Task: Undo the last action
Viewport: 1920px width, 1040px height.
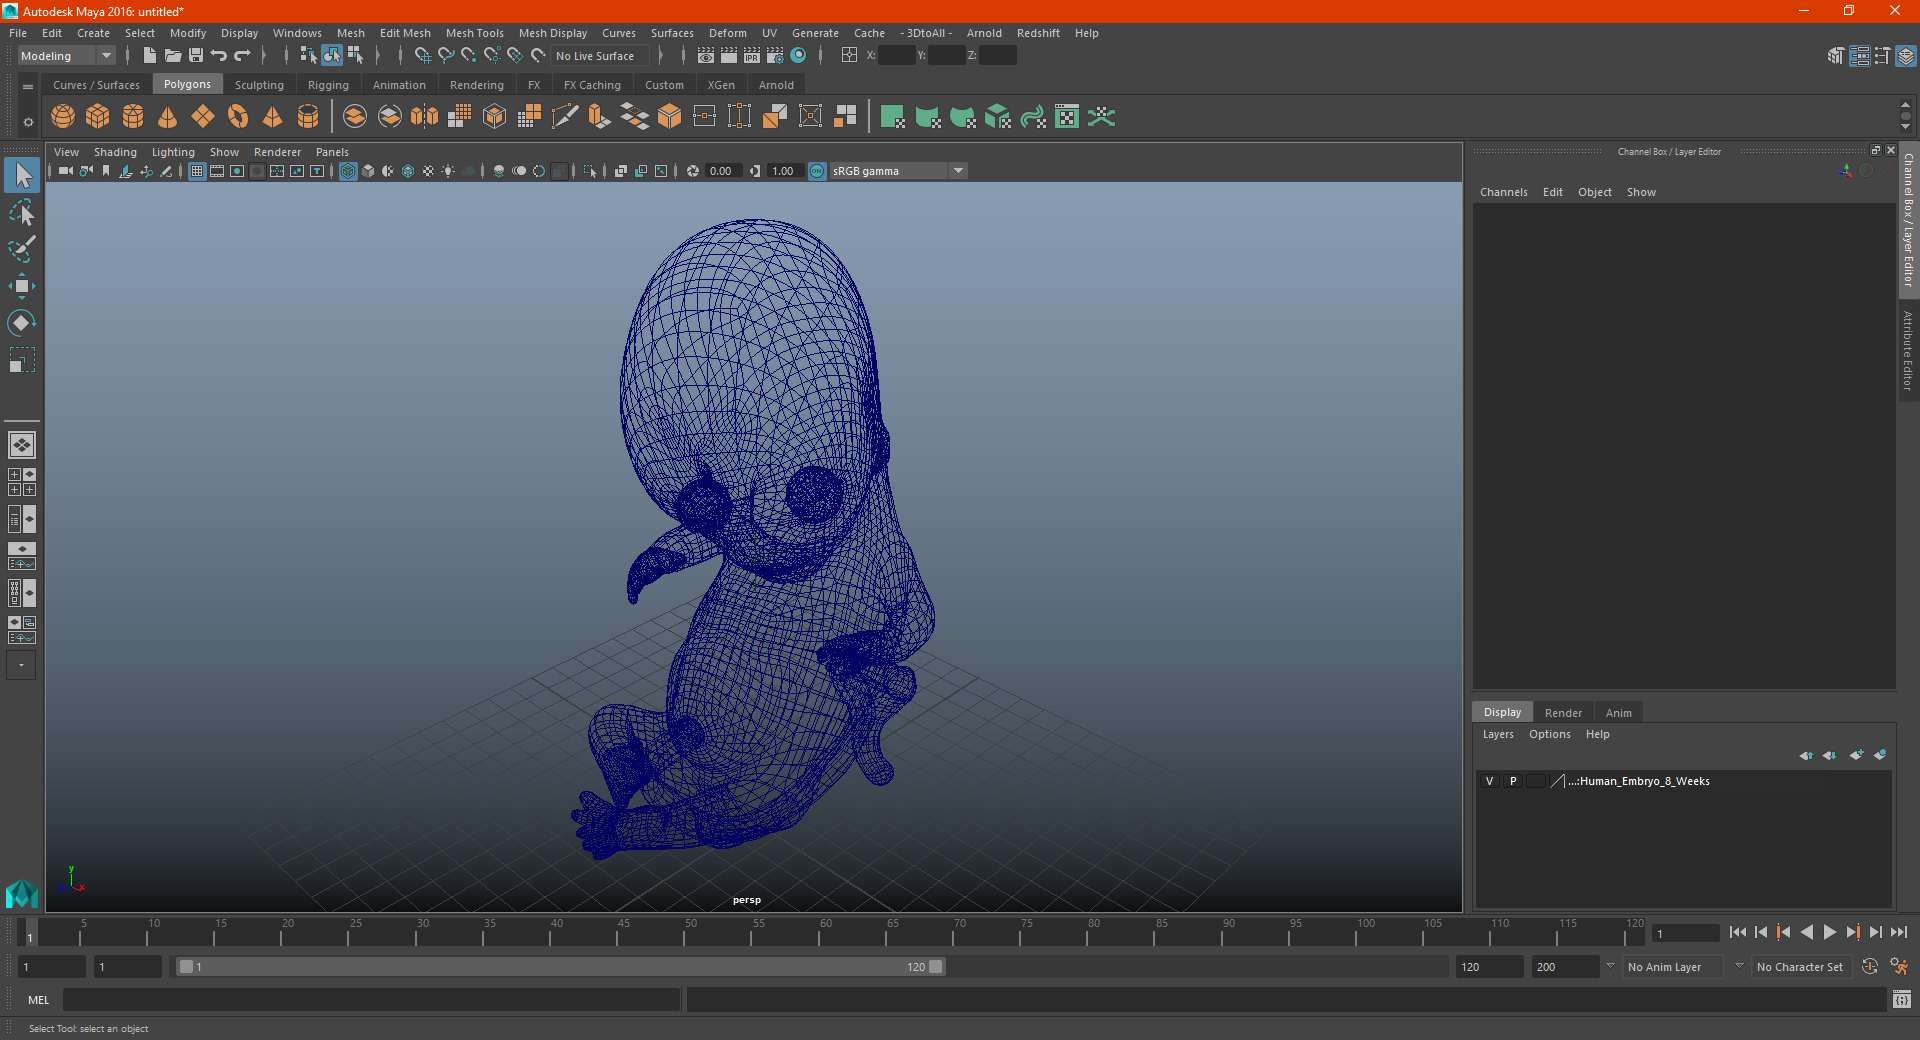Action: pos(219,56)
